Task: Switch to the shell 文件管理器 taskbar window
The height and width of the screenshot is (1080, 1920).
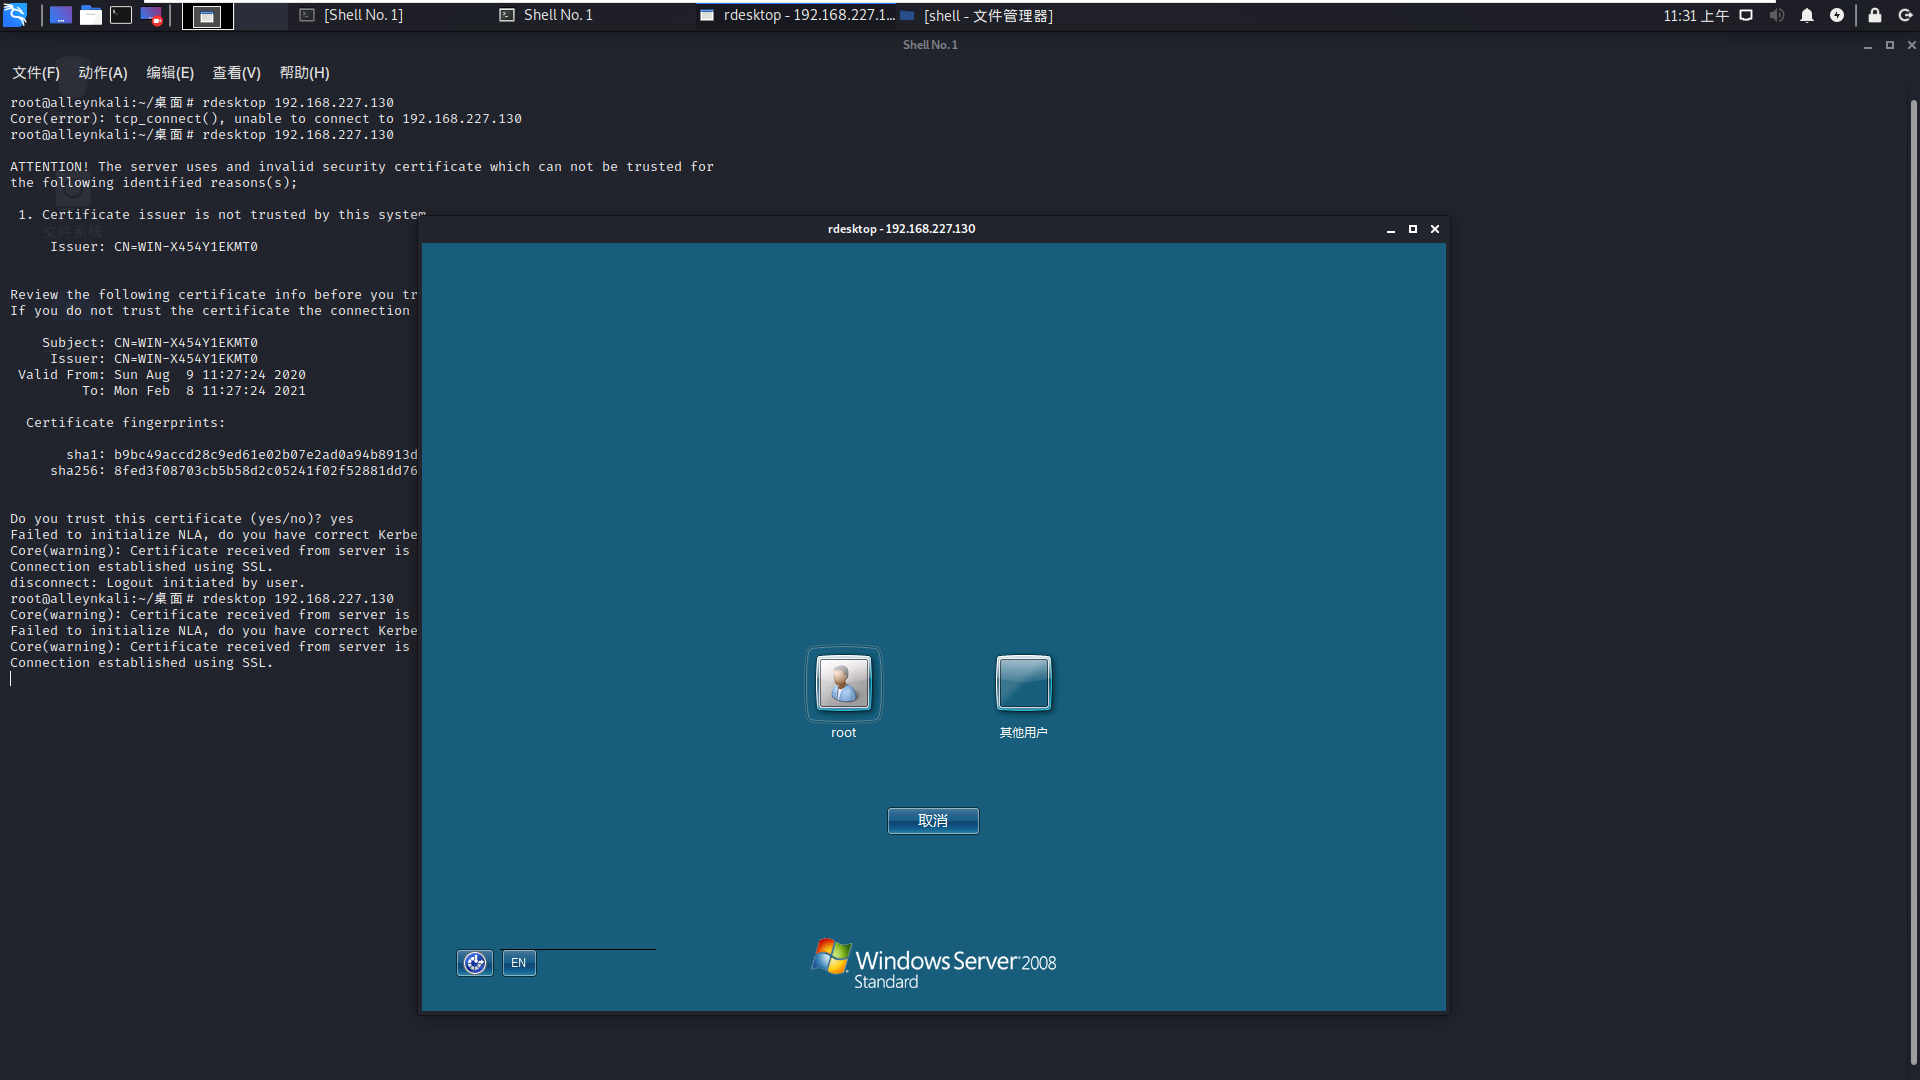Action: (987, 15)
